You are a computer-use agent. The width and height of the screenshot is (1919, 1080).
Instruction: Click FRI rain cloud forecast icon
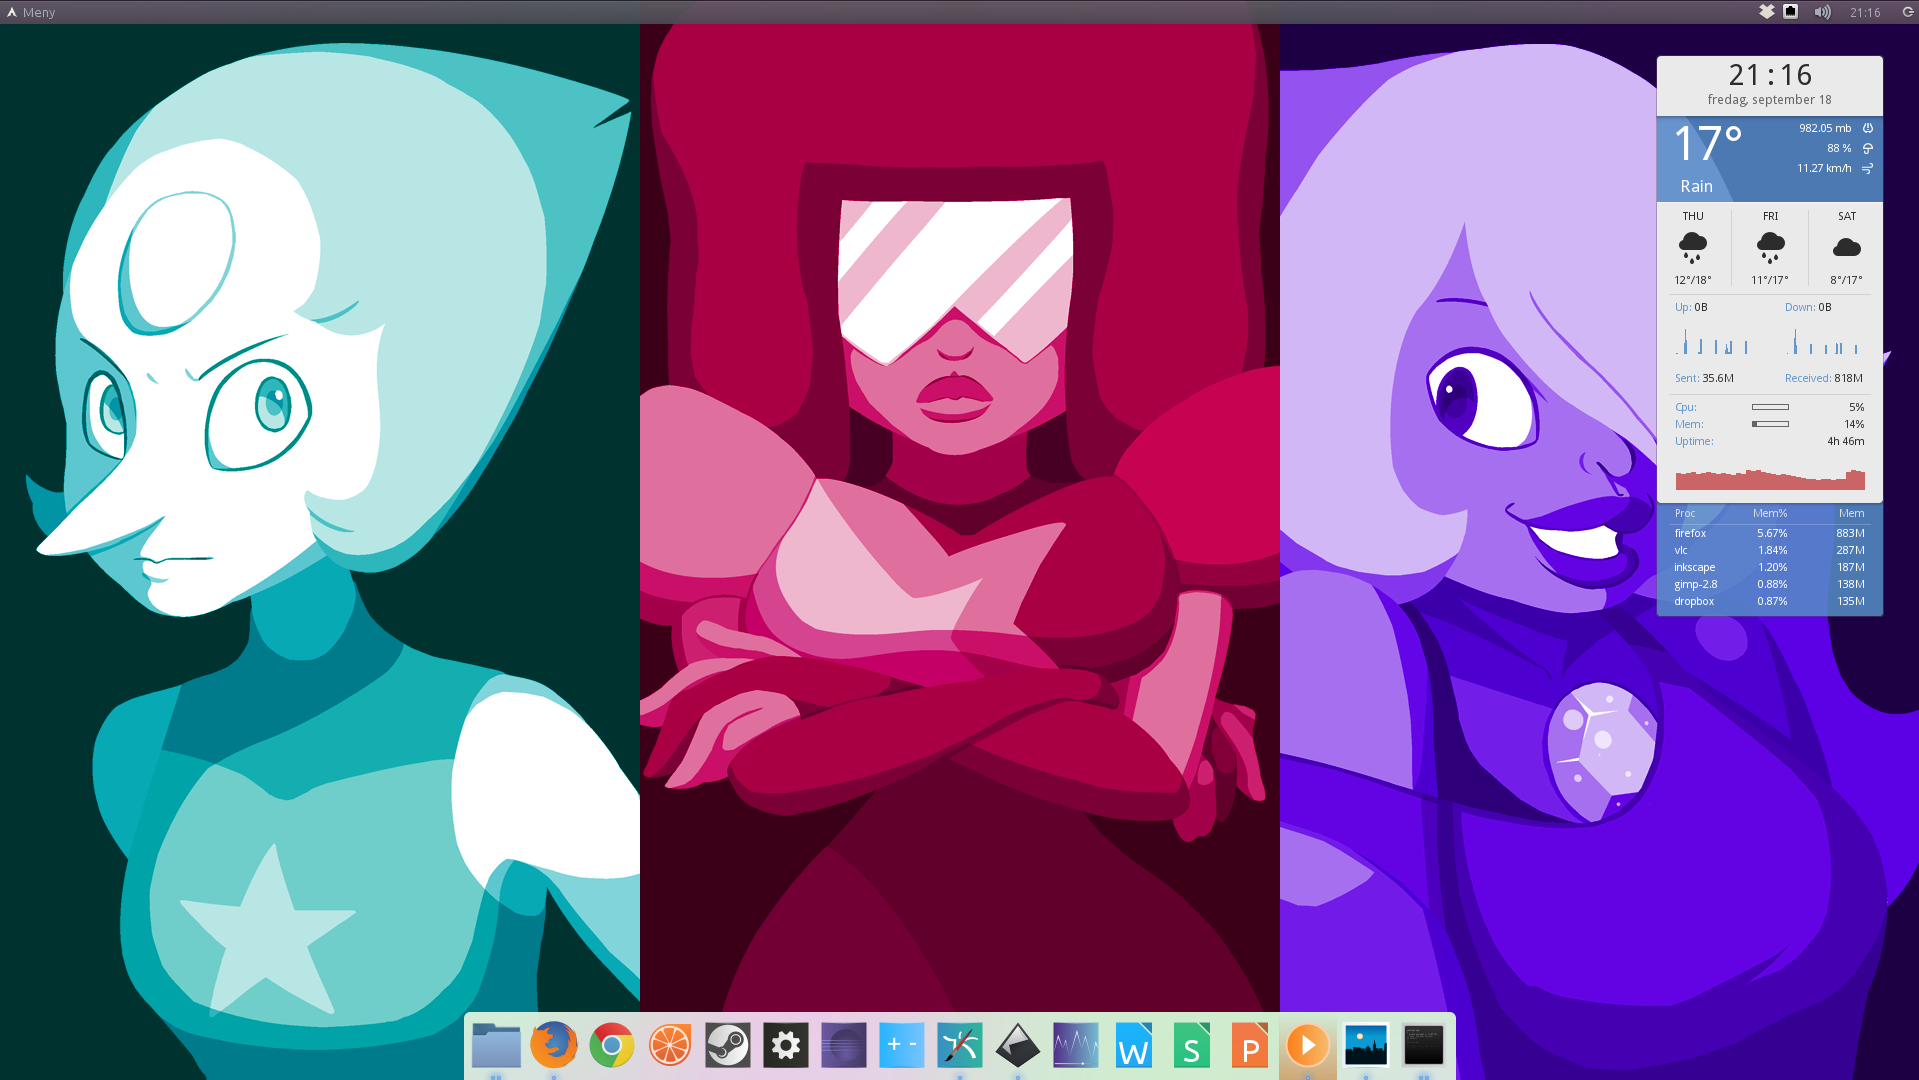pos(1771,247)
